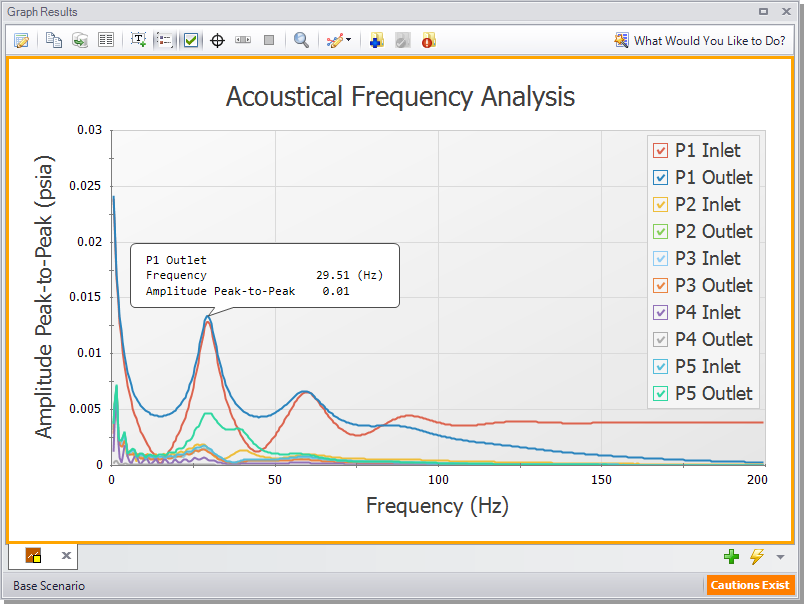Add a new graph tab with green plus
Screen dimensions: 804x604
[x=731, y=556]
